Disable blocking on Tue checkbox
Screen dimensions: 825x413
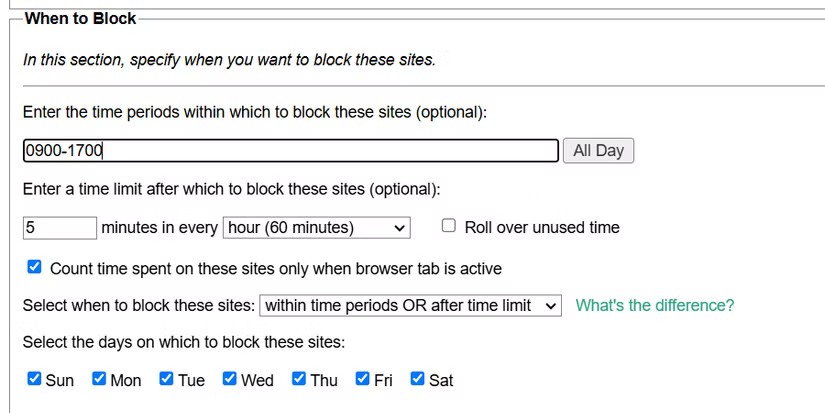pos(167,379)
